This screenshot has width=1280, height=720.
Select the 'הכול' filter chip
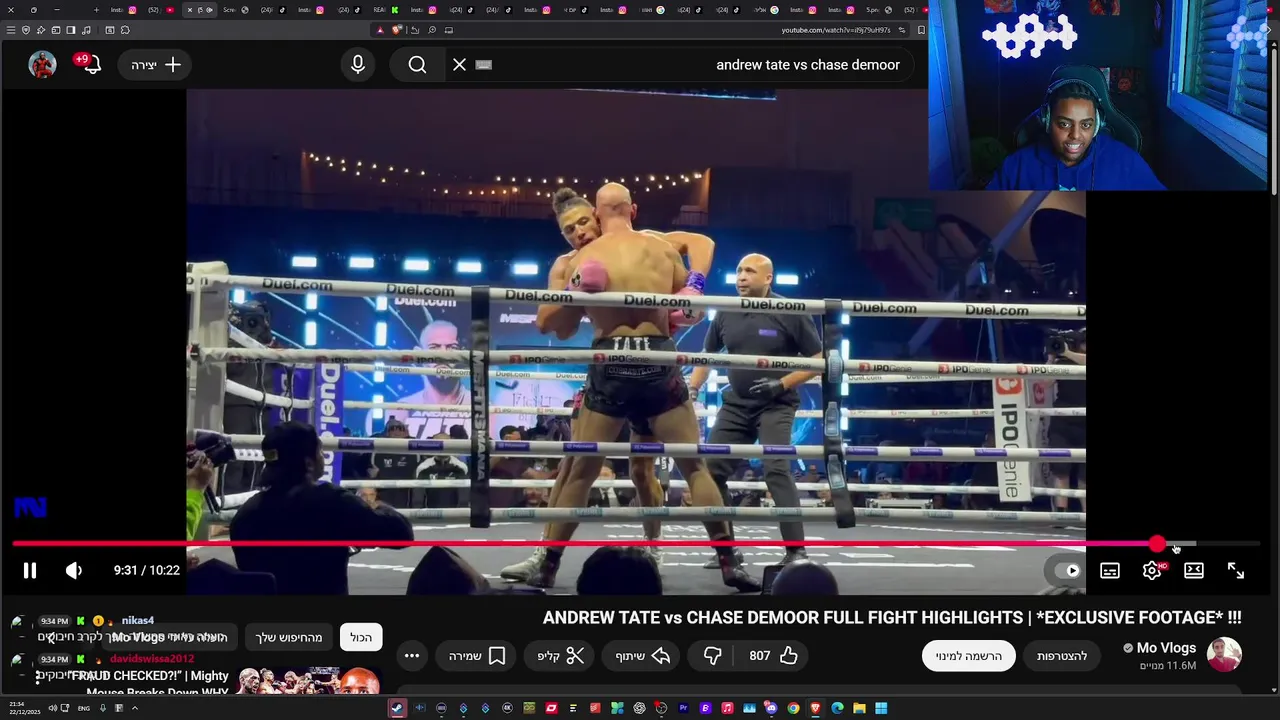click(x=361, y=637)
